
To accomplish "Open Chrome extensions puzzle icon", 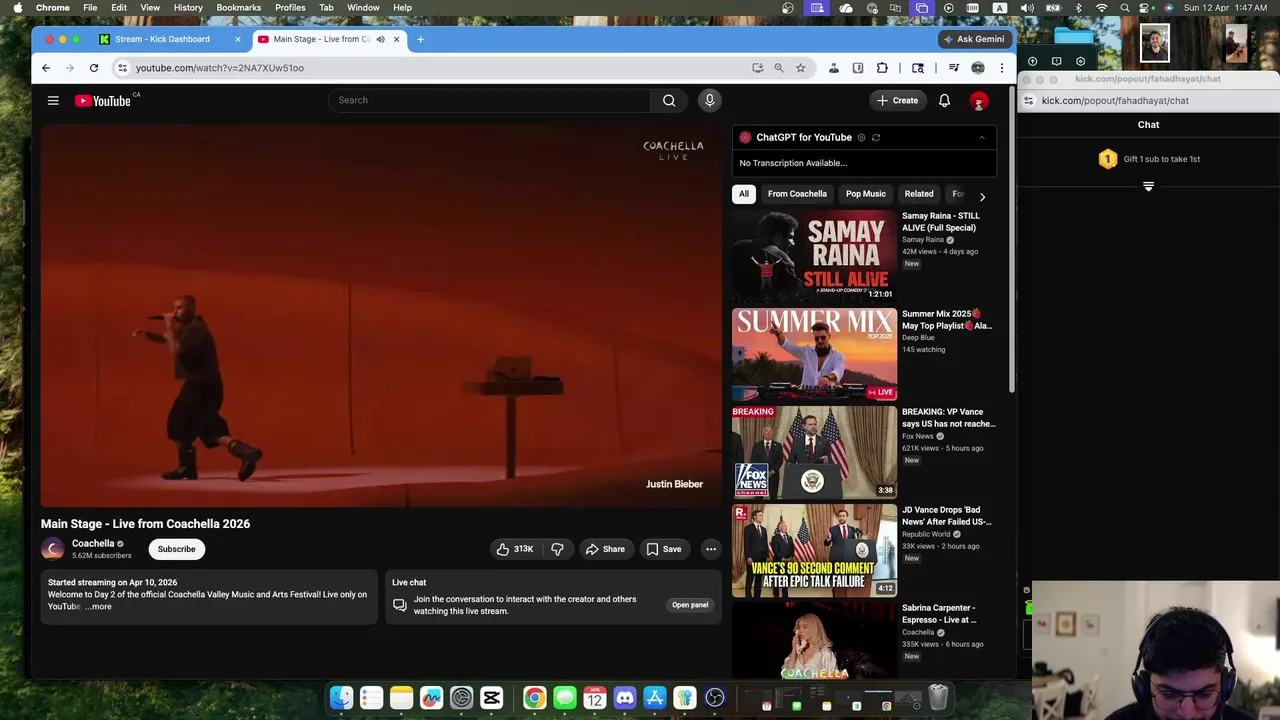I will click(x=882, y=68).
